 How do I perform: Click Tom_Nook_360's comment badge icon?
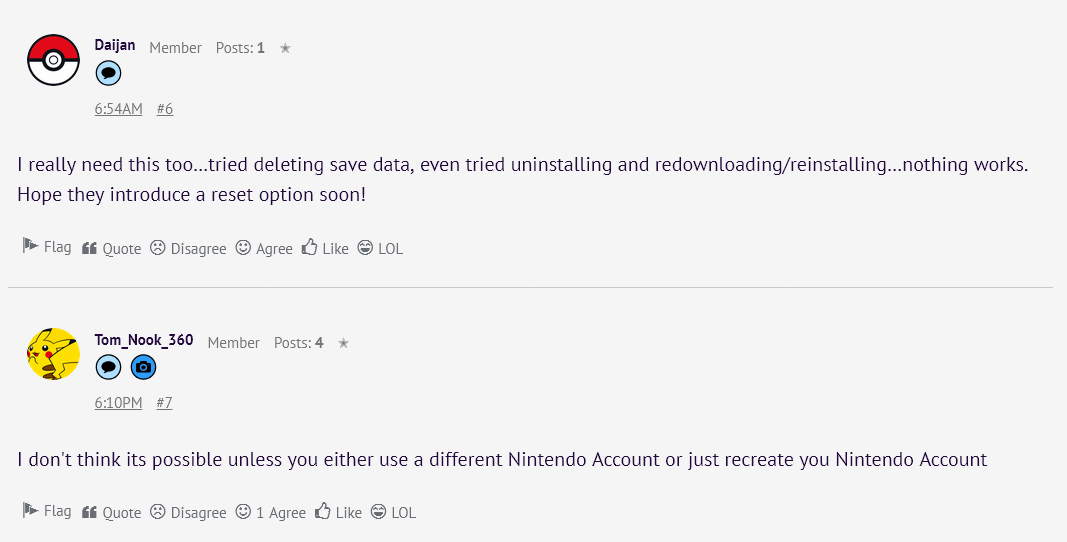109,367
